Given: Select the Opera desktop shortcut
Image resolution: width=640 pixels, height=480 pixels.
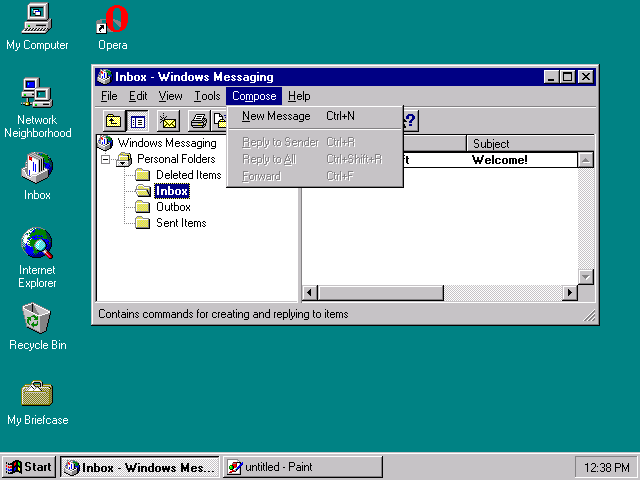Looking at the screenshot, I should click(113, 27).
